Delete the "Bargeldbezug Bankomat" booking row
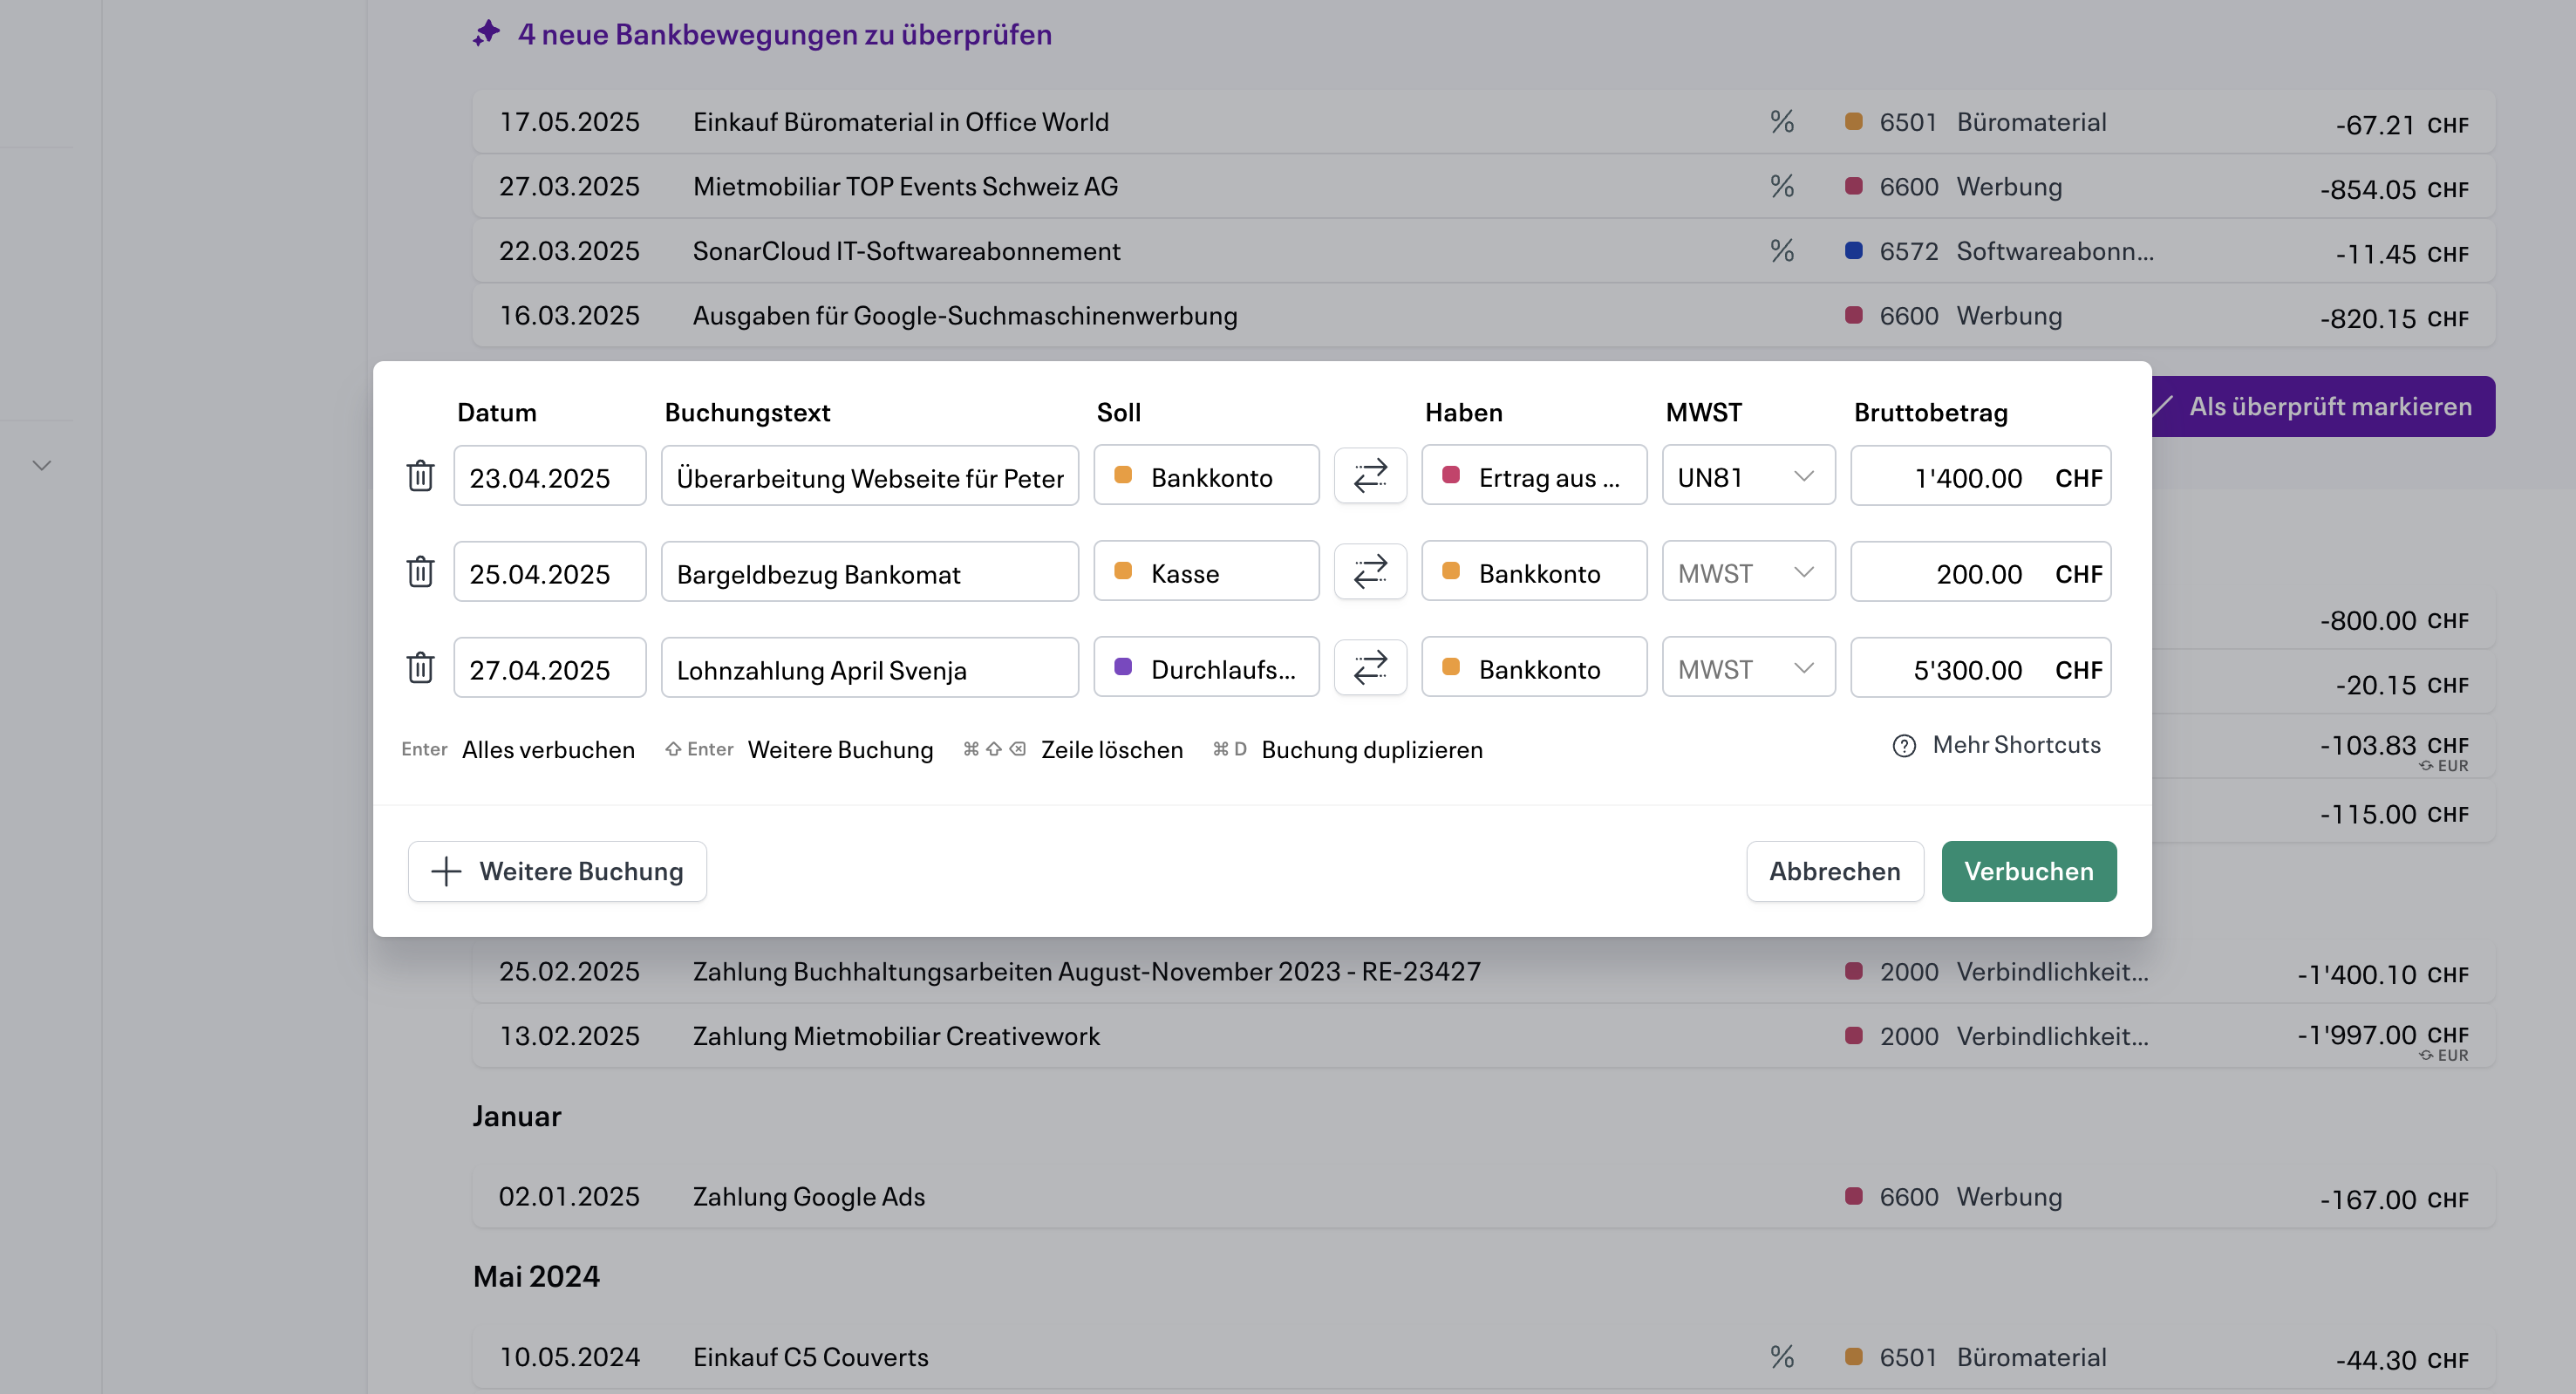 pos(421,571)
